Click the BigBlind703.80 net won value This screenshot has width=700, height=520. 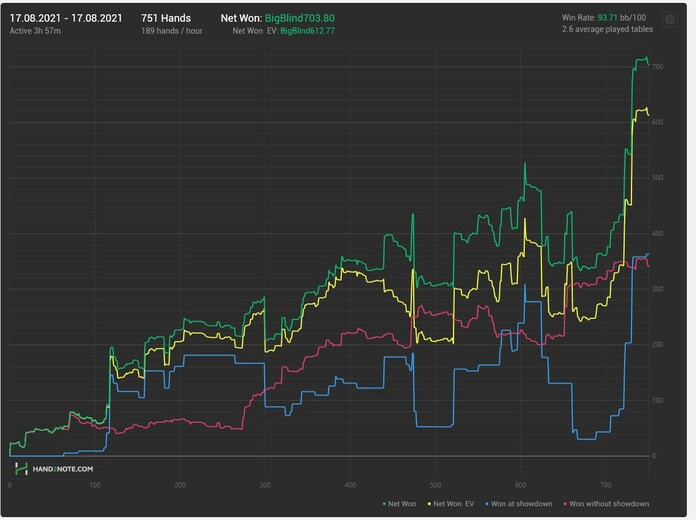[300, 18]
